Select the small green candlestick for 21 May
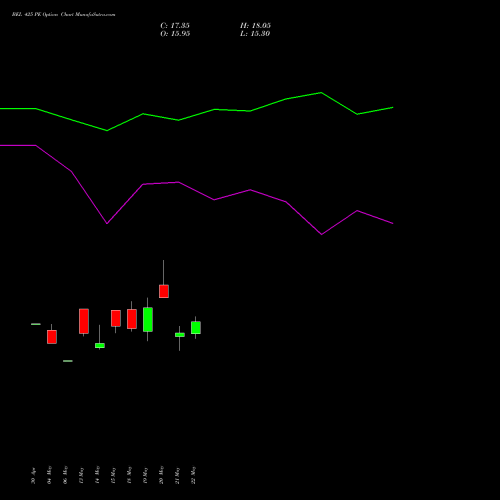 pos(180,335)
